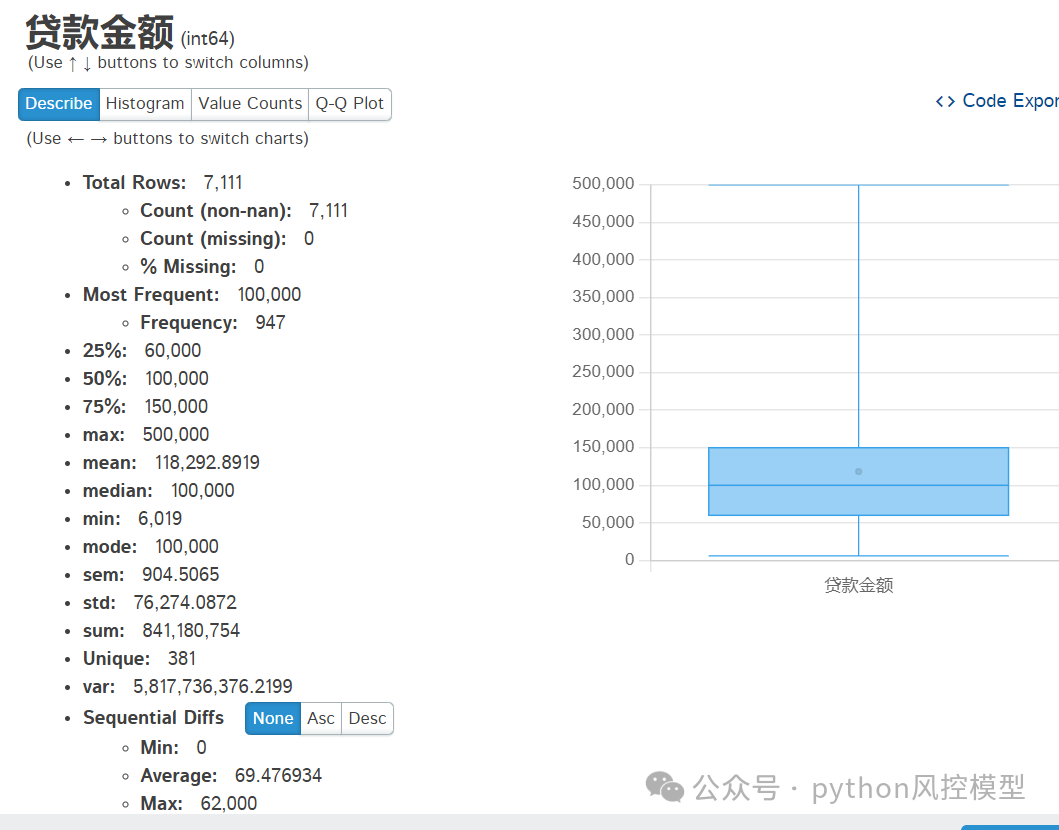Click the Unique value 381
This screenshot has width=1059, height=830.
click(182, 658)
